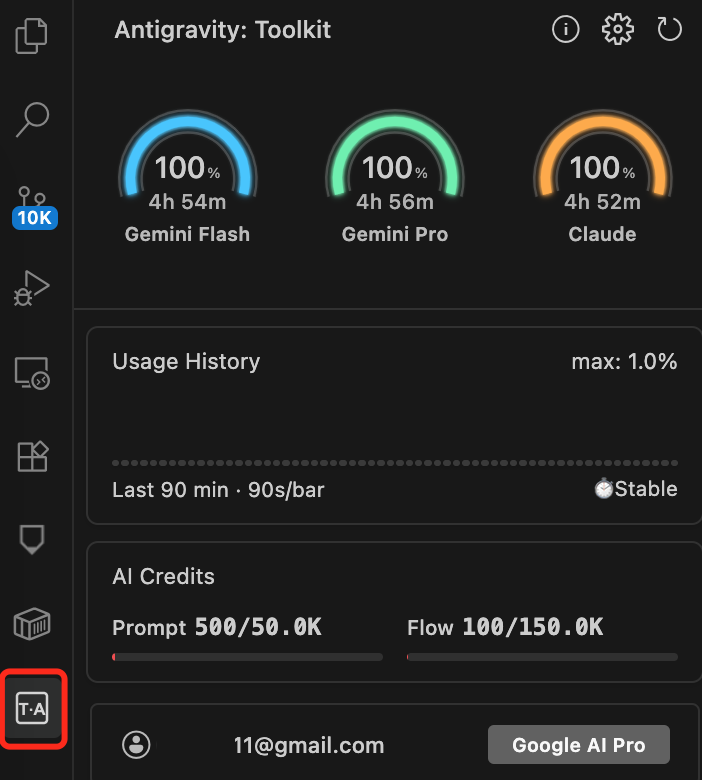Image resolution: width=702 pixels, height=780 pixels.
Task: Click the Google AI Pro button
Action: (x=578, y=745)
